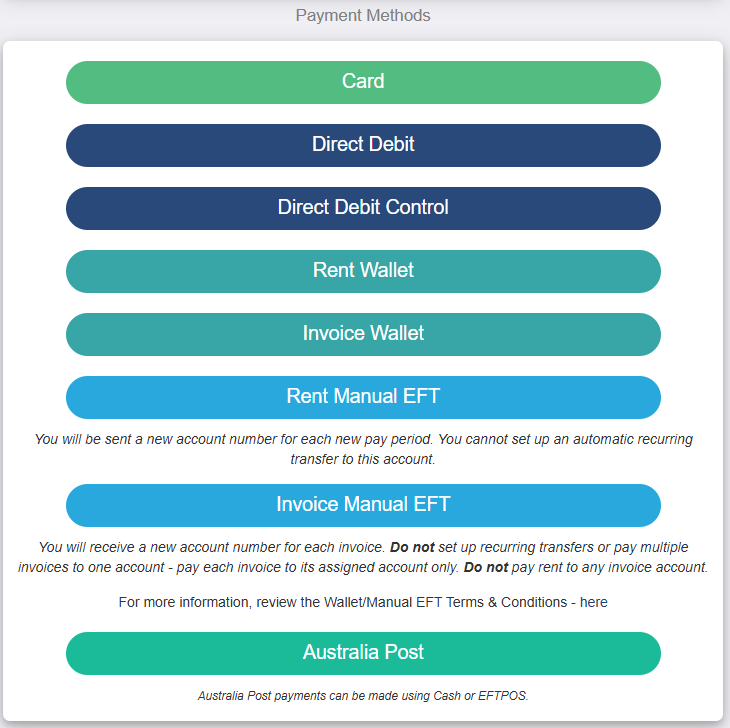Open the Terms & Conditions 'here' link
Image resolution: width=730 pixels, height=728 pixels.
[593, 602]
